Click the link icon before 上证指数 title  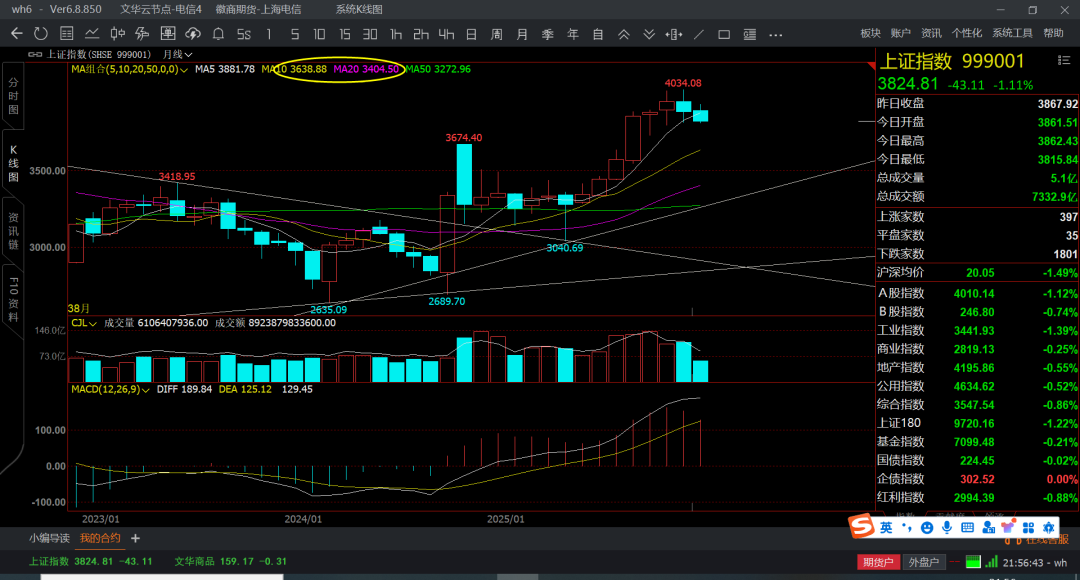(35, 54)
